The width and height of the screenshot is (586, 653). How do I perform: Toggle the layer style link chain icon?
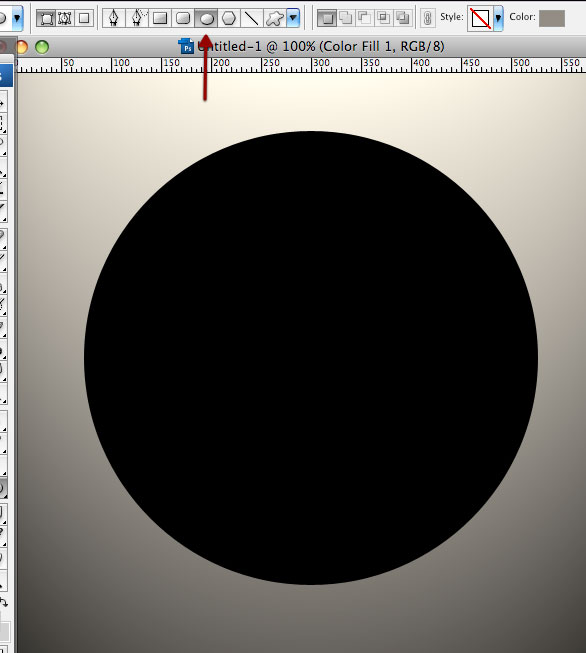tap(427, 18)
